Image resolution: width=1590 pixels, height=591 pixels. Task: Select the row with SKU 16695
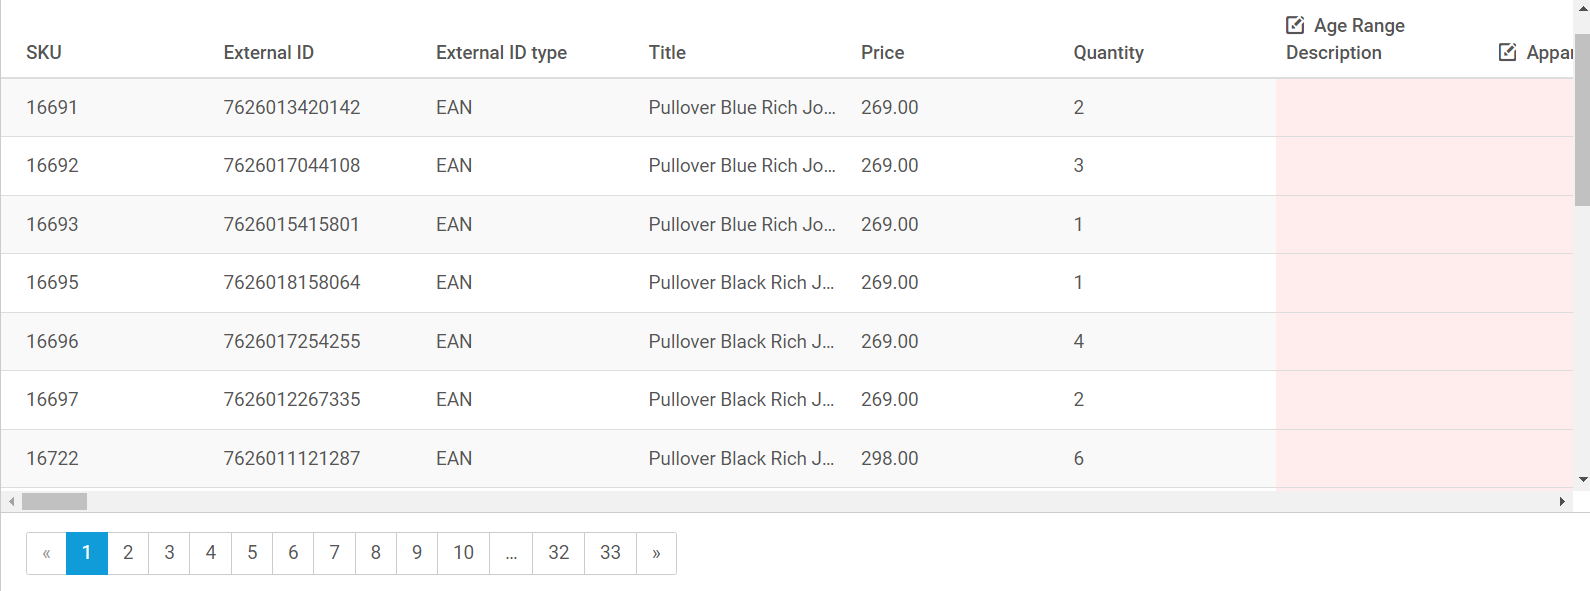click(x=787, y=283)
